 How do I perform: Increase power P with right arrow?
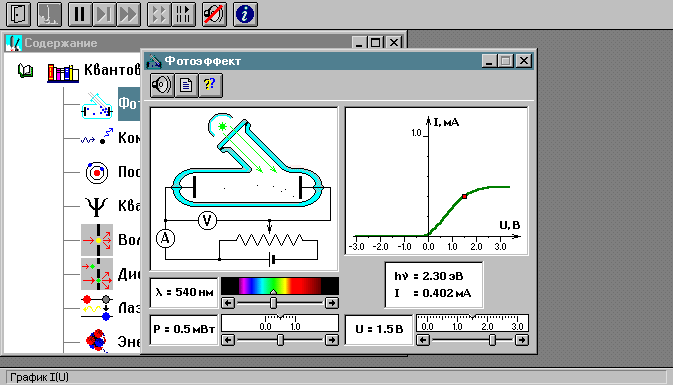click(332, 340)
